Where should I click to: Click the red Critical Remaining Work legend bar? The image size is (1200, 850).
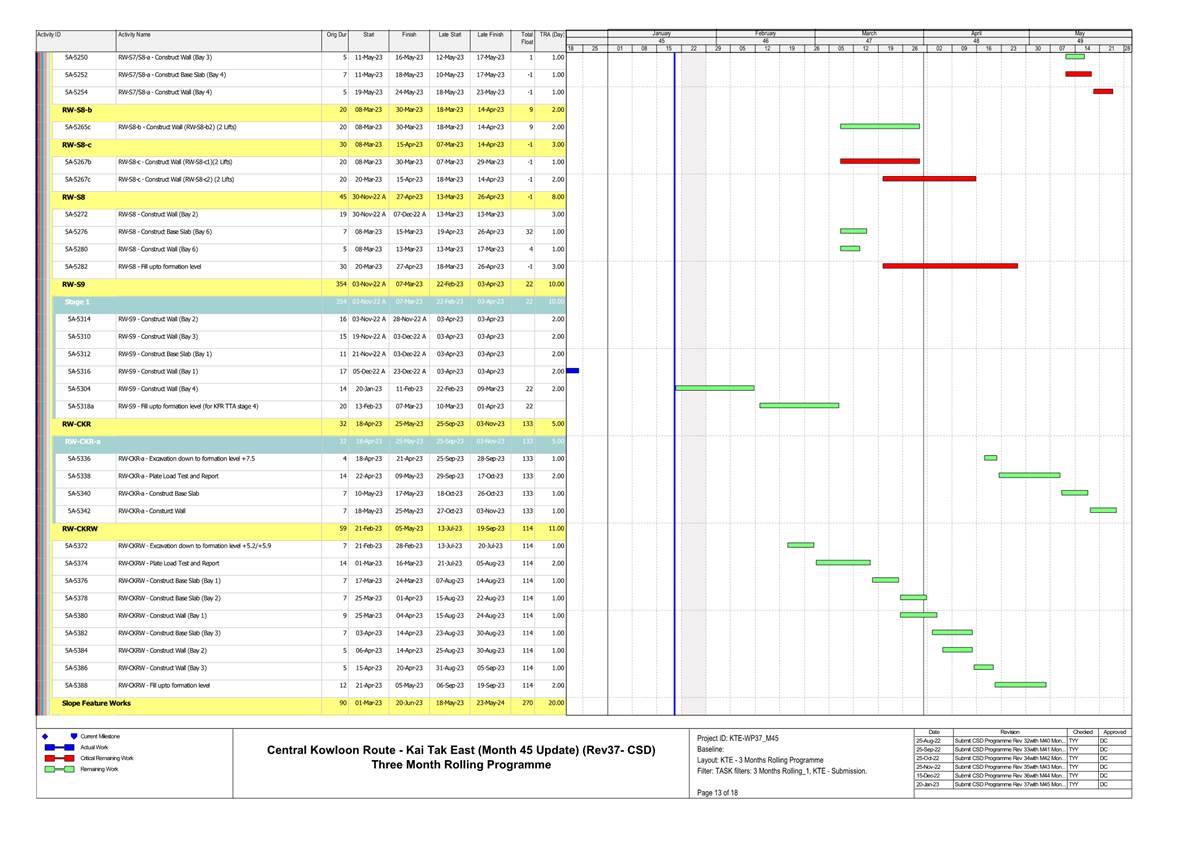coord(55,759)
